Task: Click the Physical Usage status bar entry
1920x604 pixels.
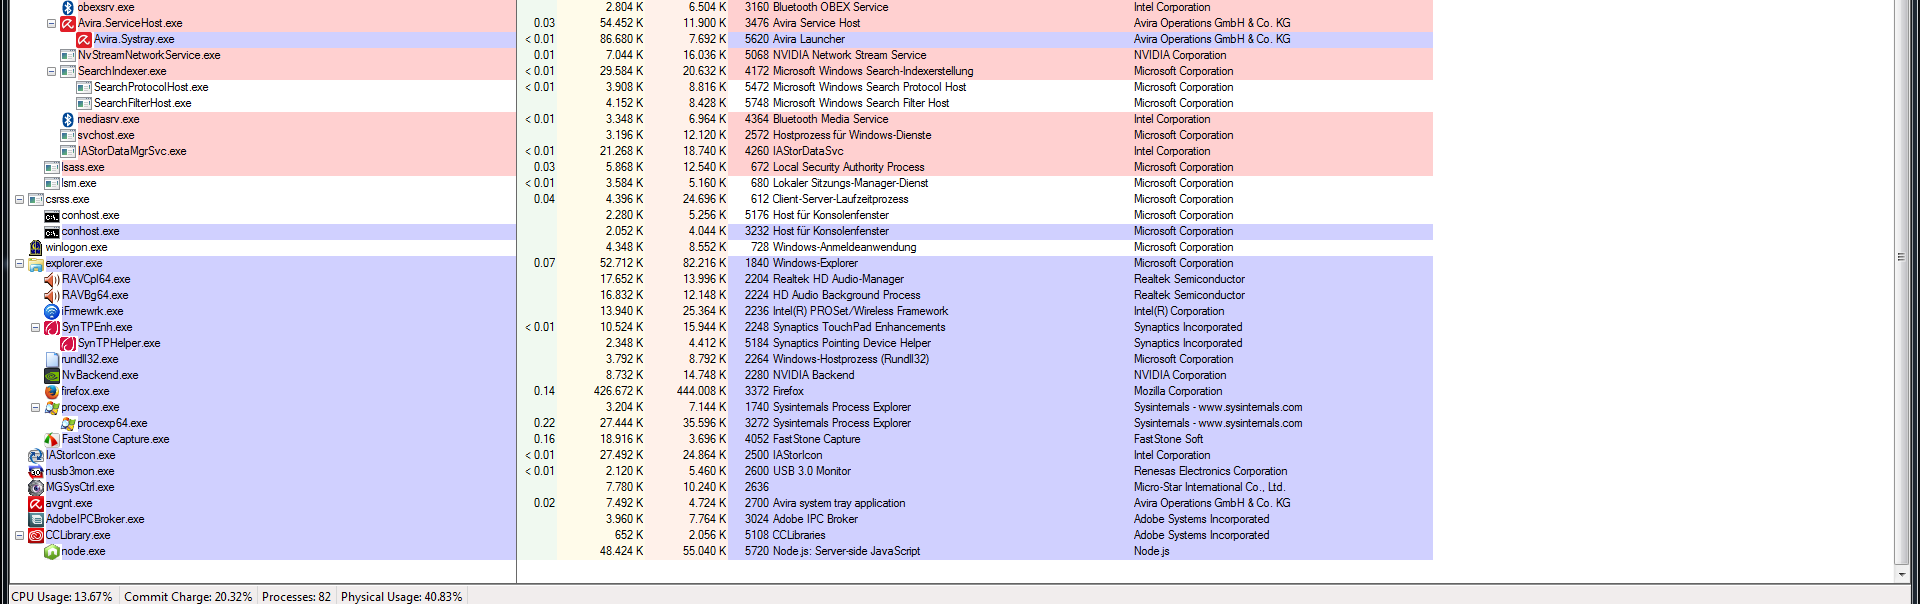Action: pyautogui.click(x=401, y=596)
